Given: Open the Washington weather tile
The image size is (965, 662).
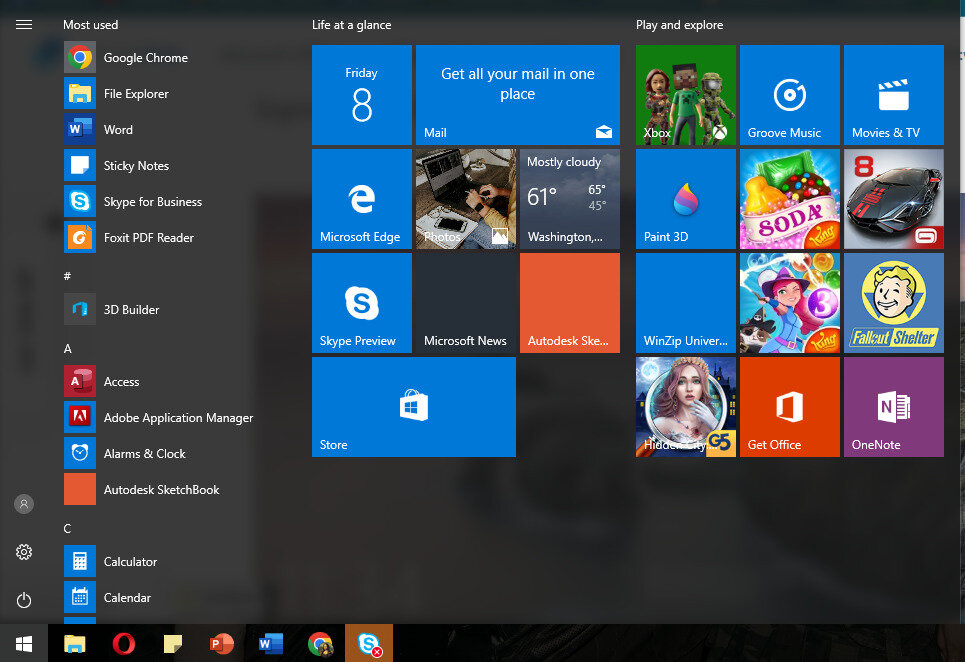Looking at the screenshot, I should [570, 199].
